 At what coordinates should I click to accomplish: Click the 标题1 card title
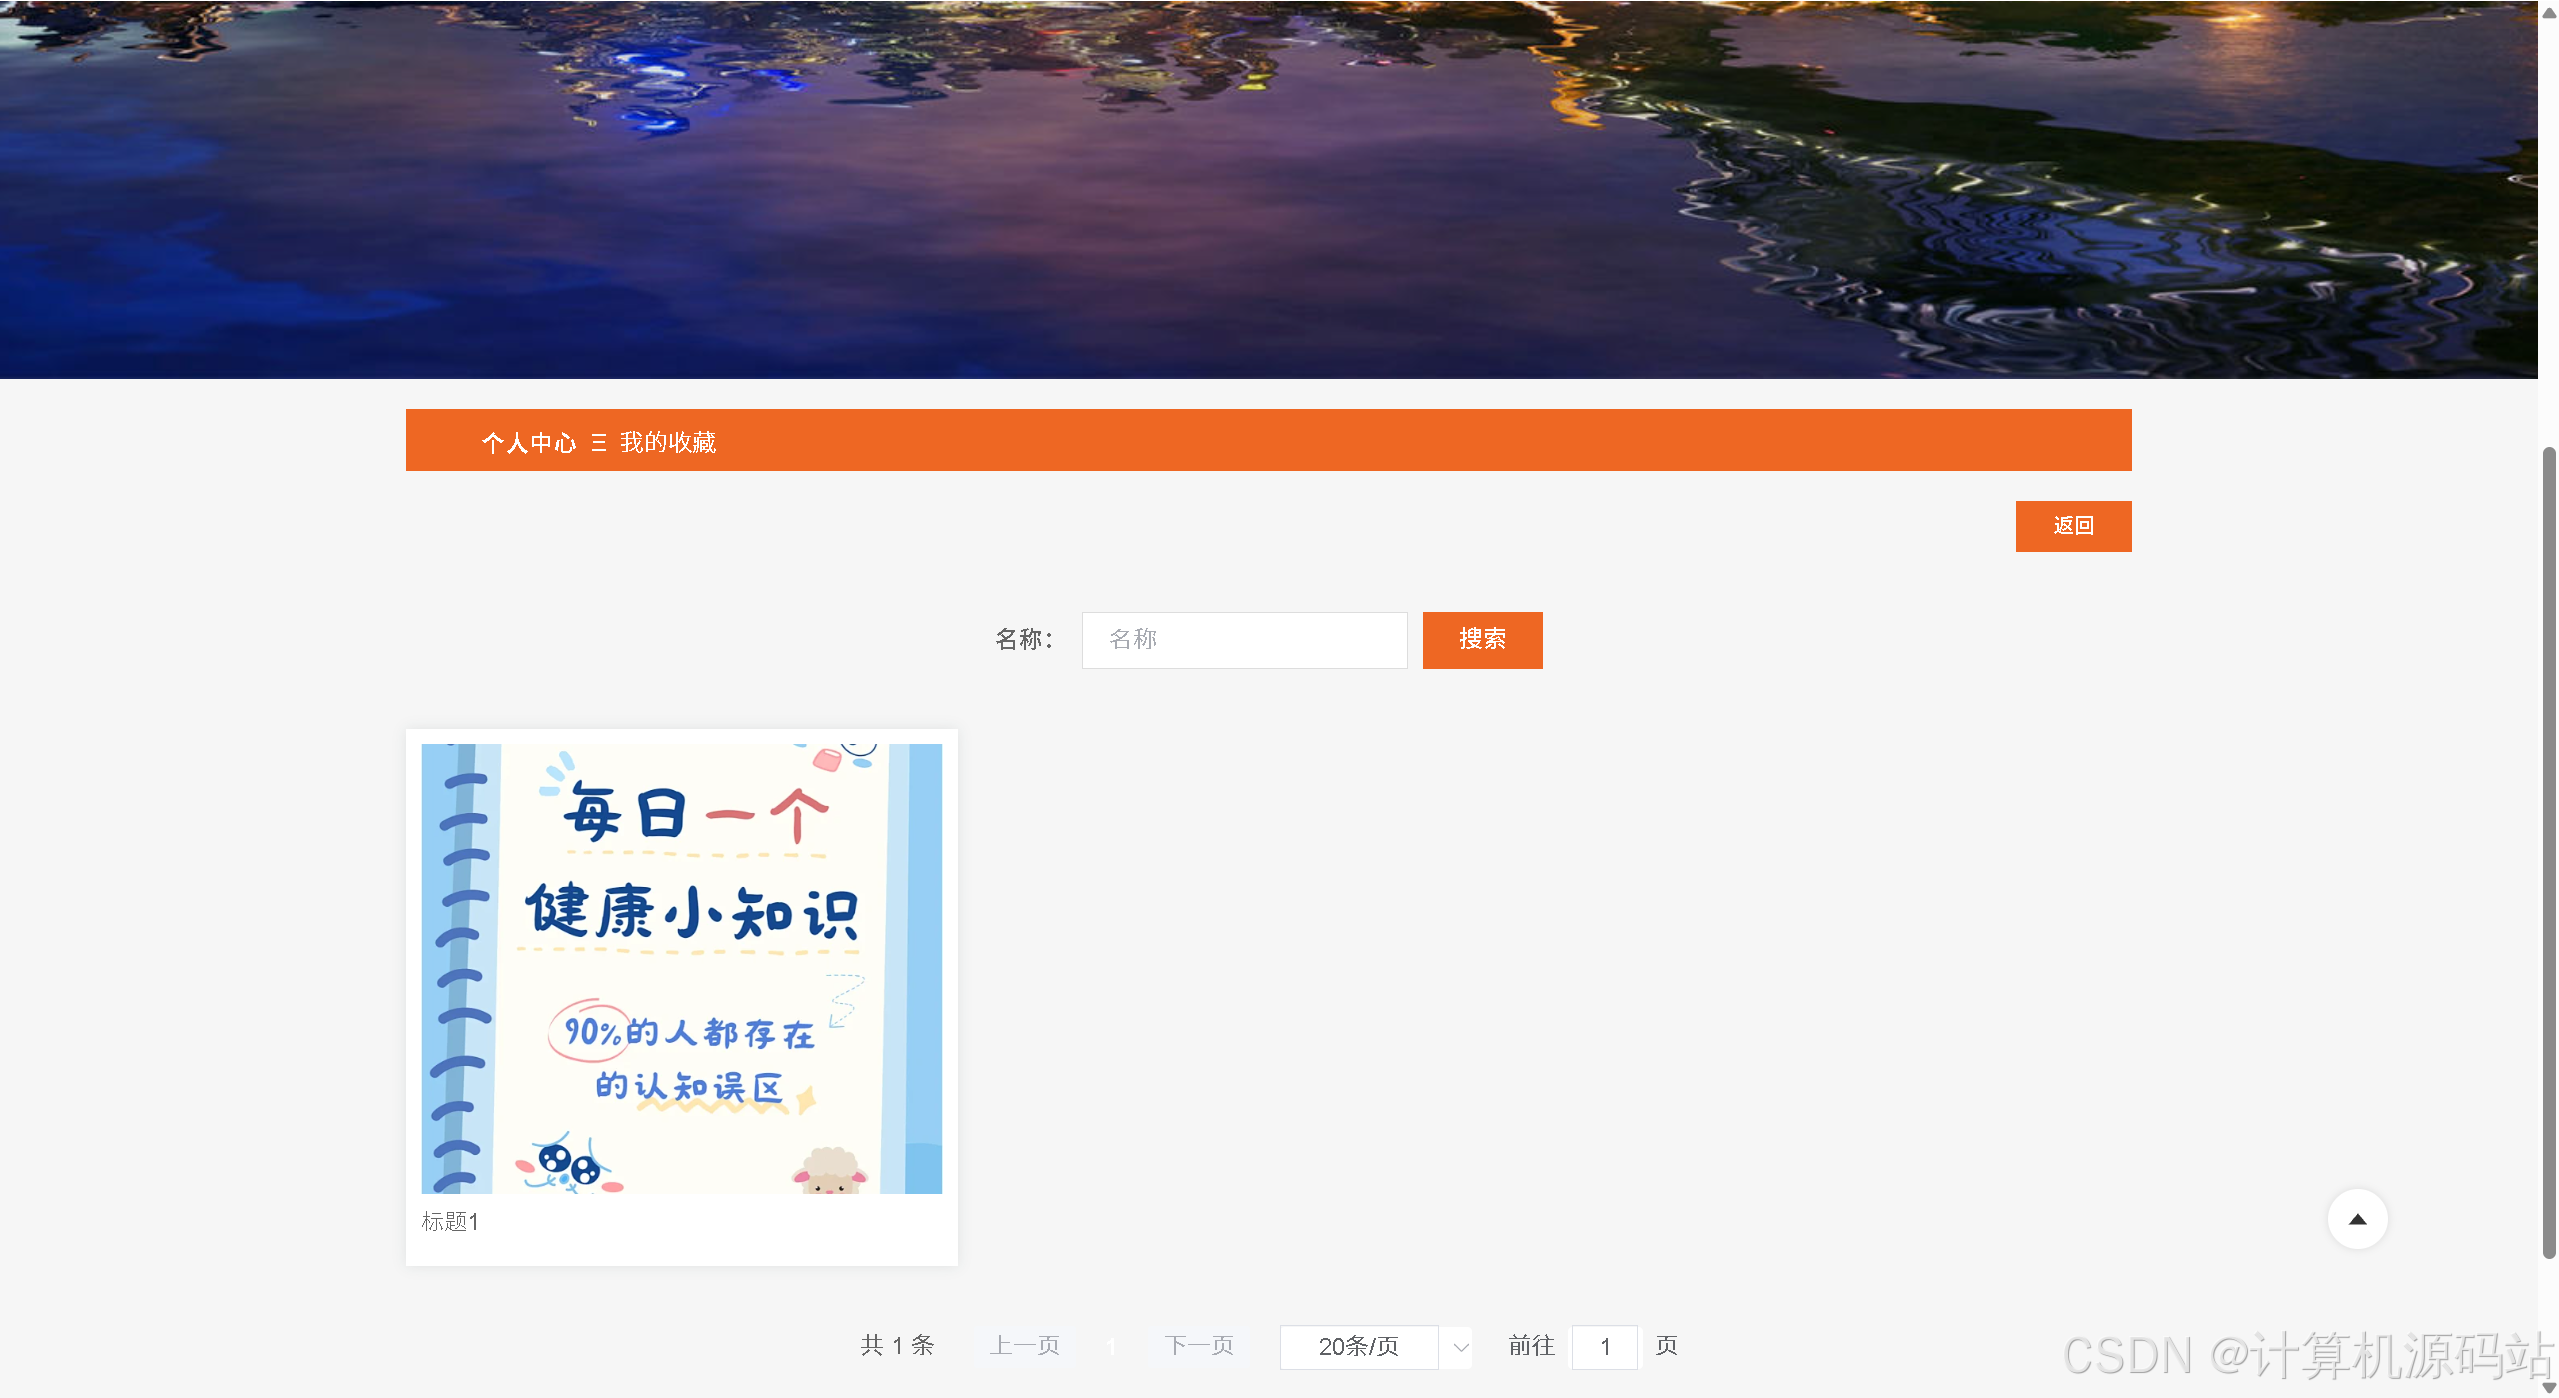[450, 1221]
